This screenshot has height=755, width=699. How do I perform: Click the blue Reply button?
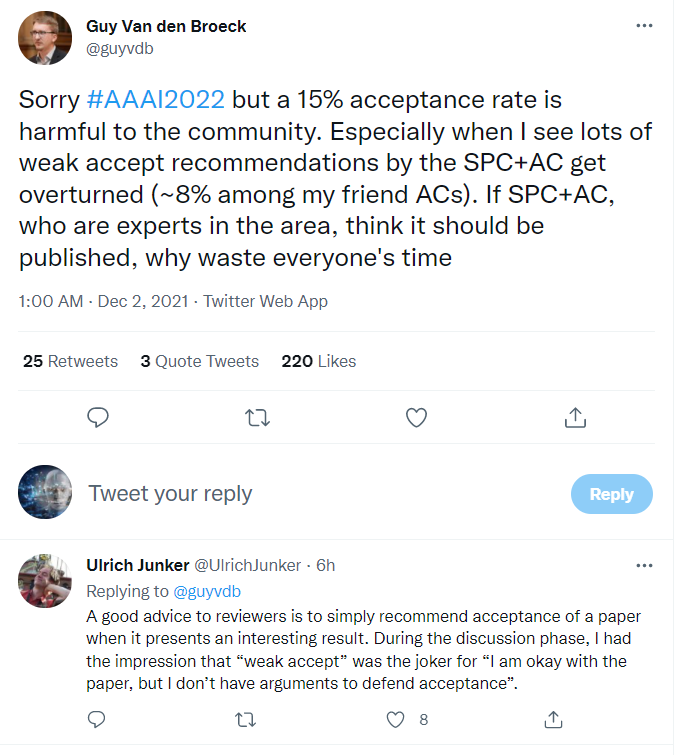[x=611, y=494]
